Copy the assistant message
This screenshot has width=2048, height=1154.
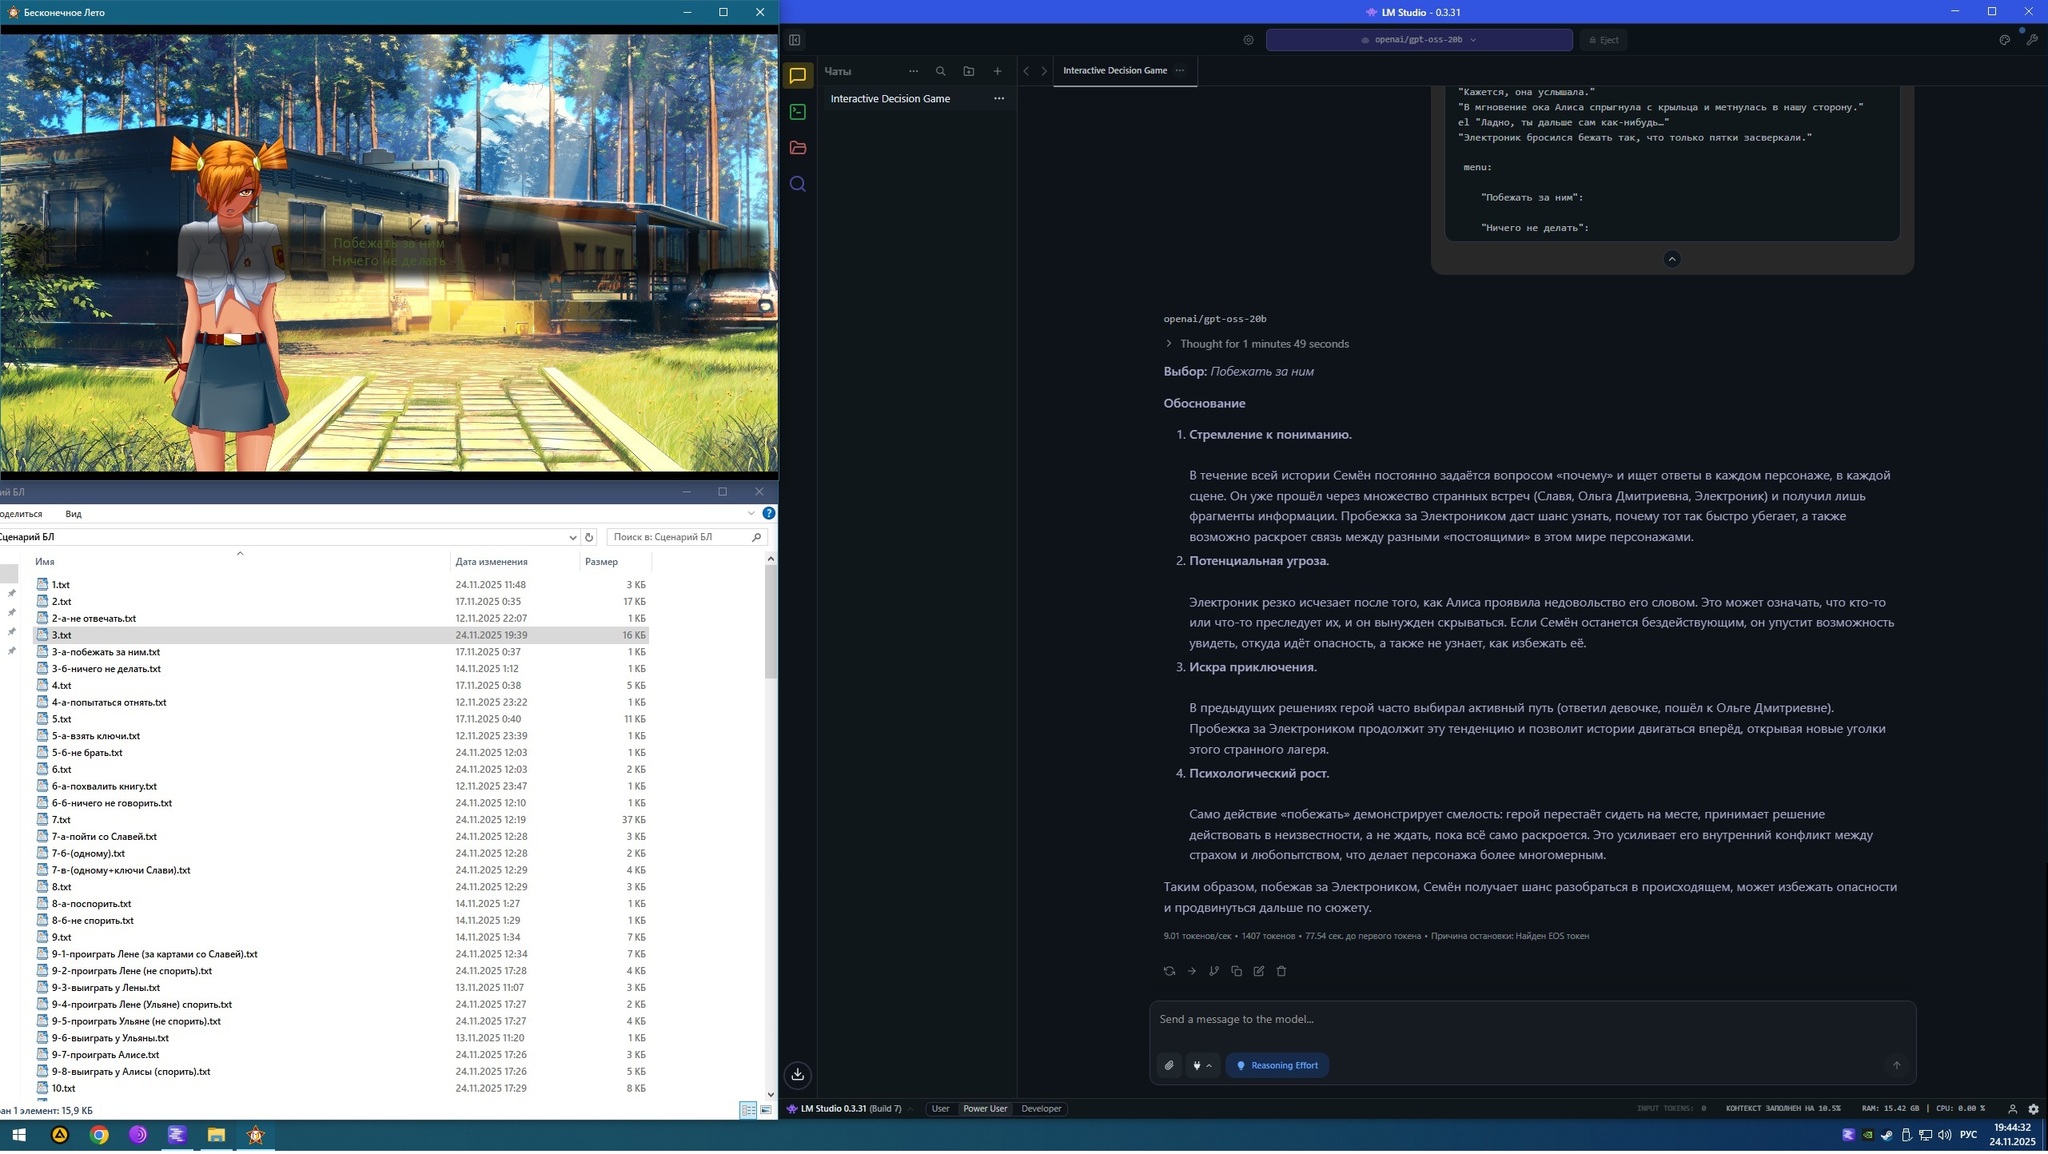(x=1236, y=971)
